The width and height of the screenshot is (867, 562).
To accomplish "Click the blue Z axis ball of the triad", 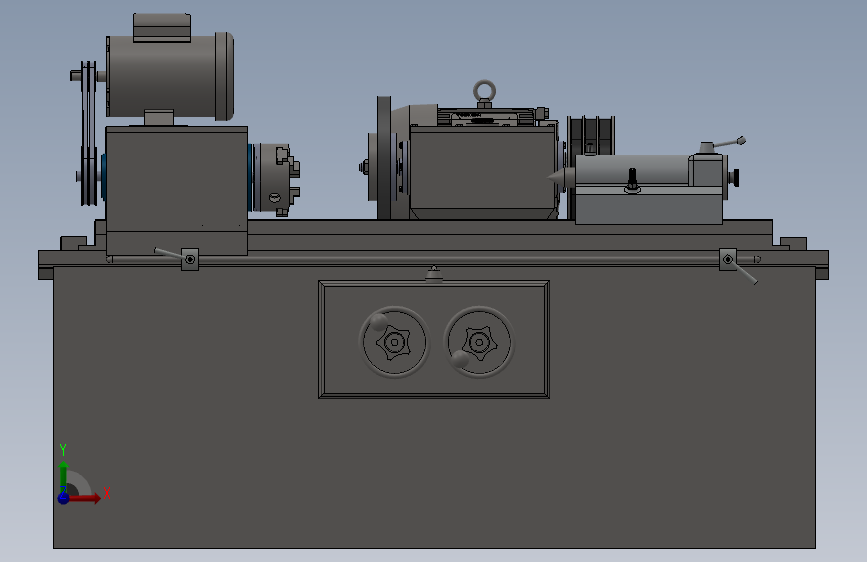I will coord(64,498).
